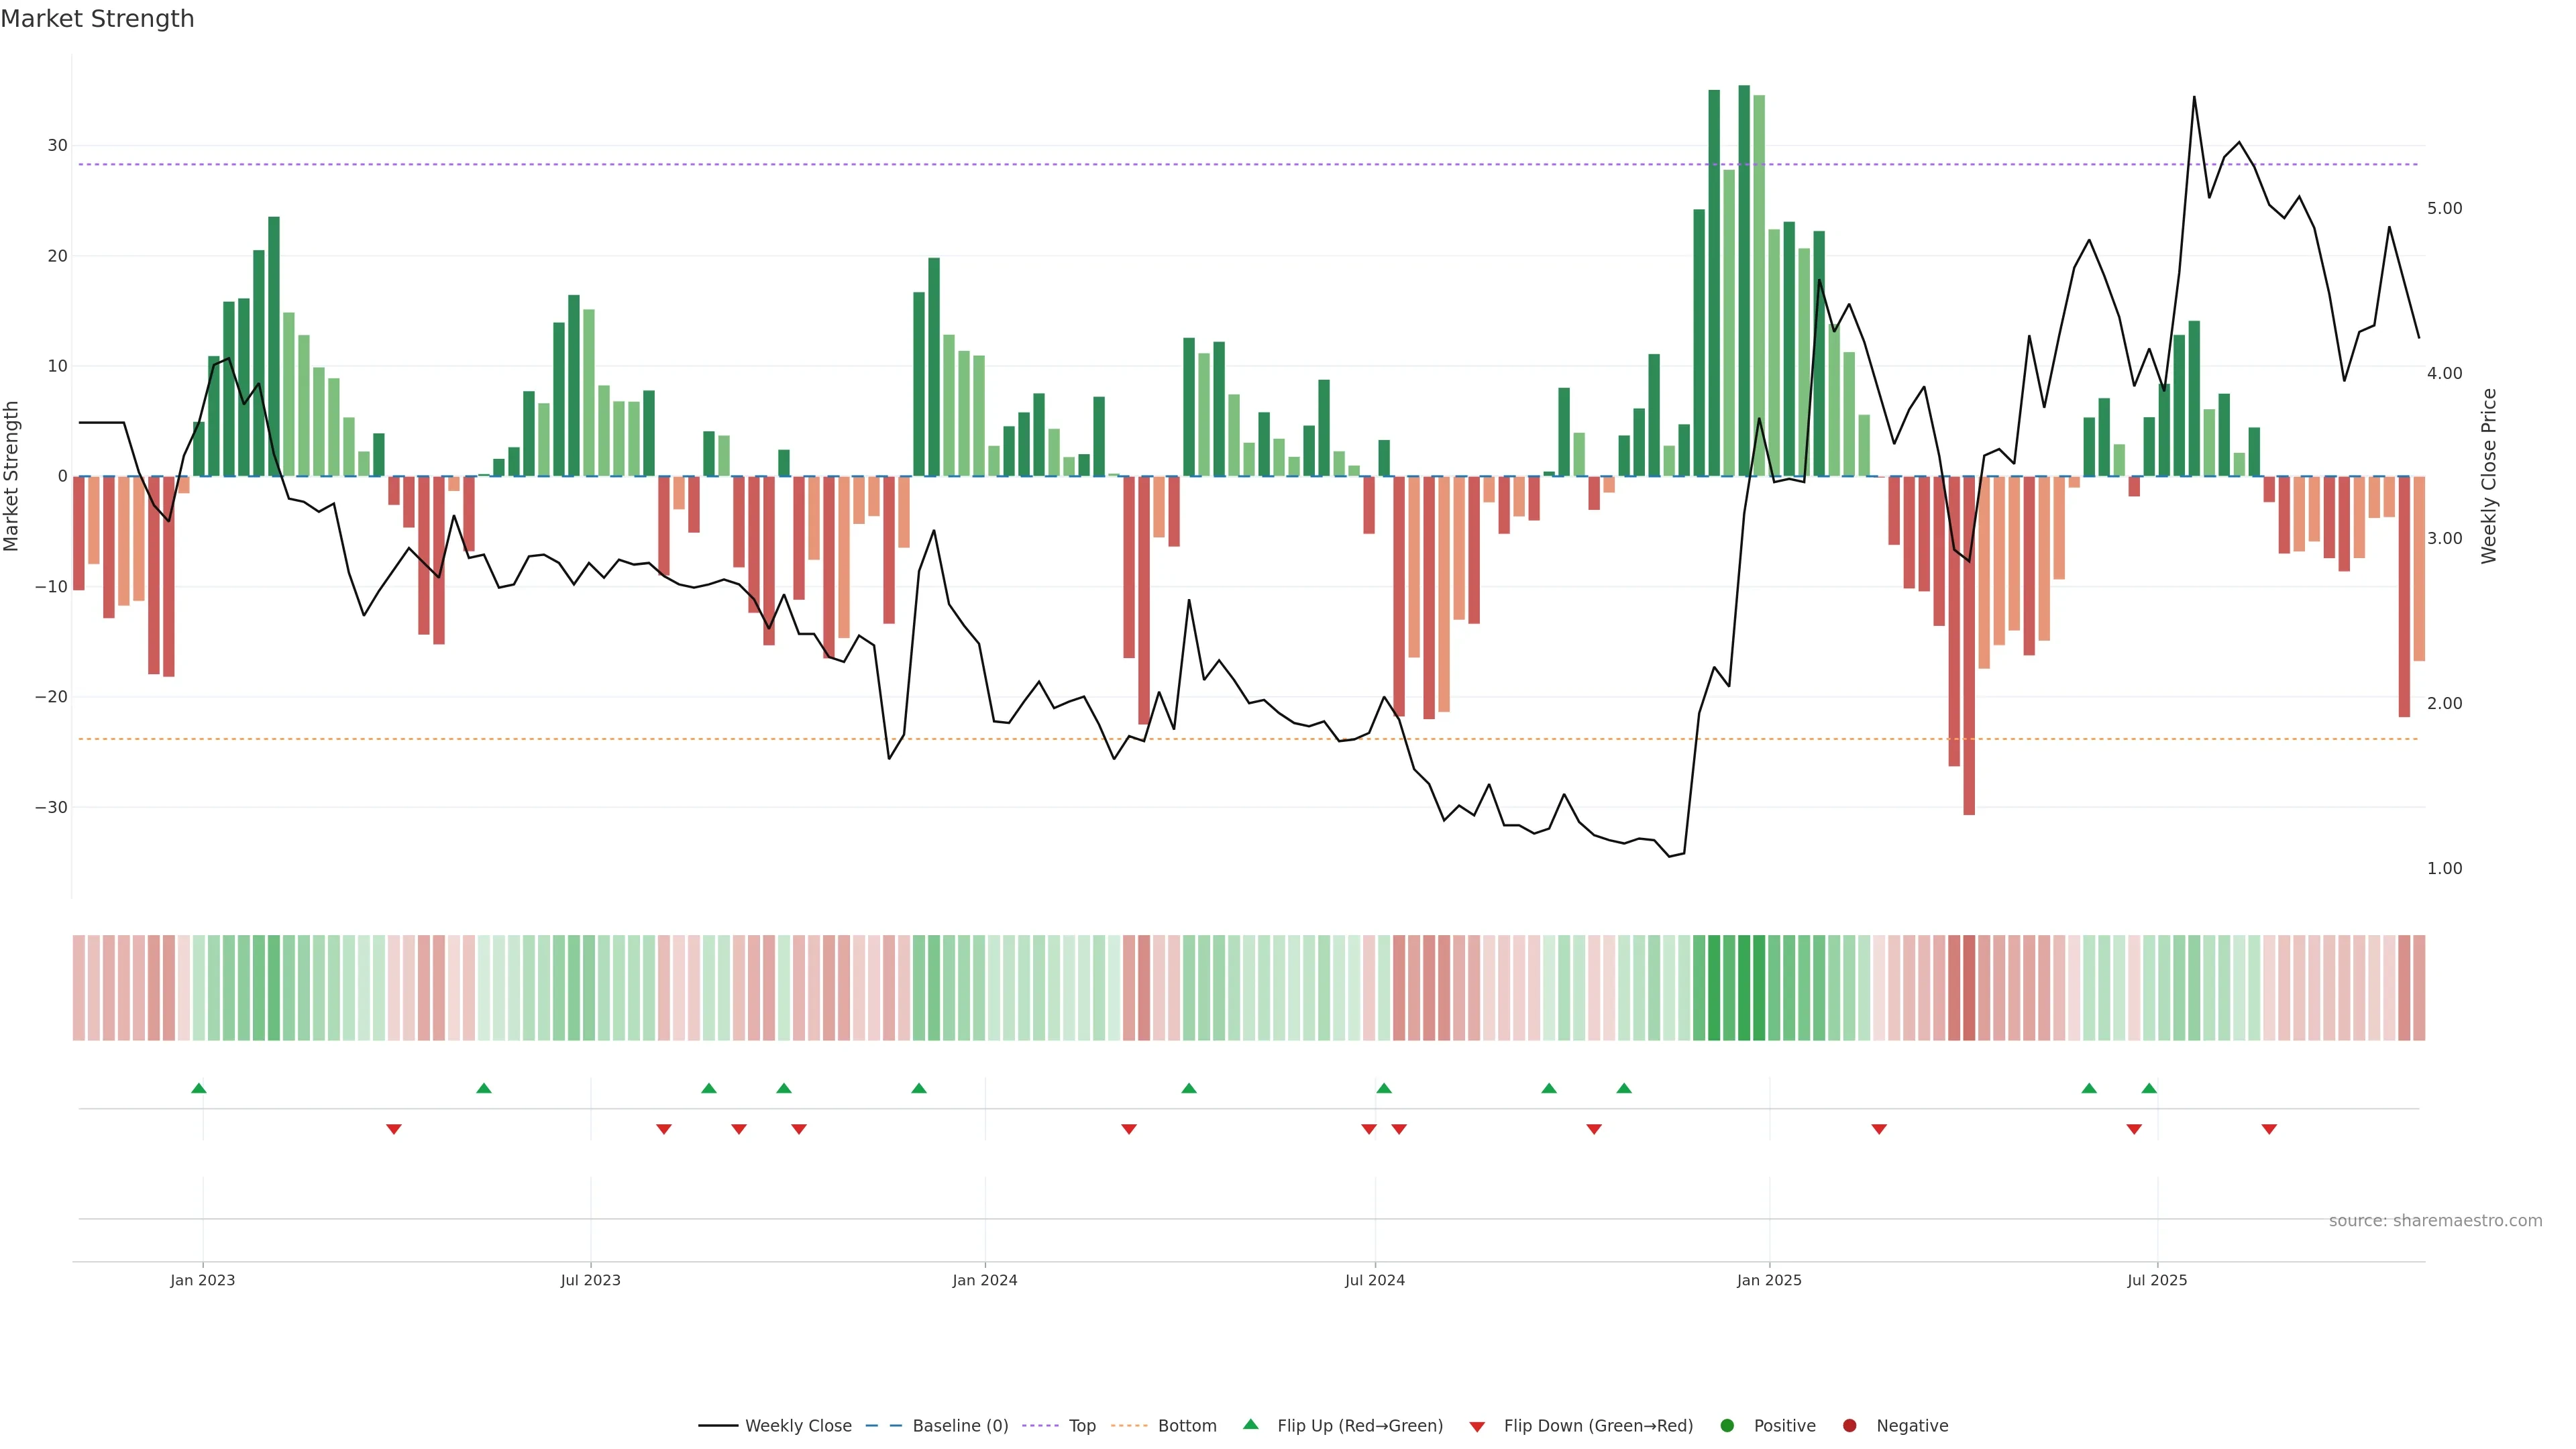
Task: Click the deepest red bar below -30
Action: coord(1969,700)
